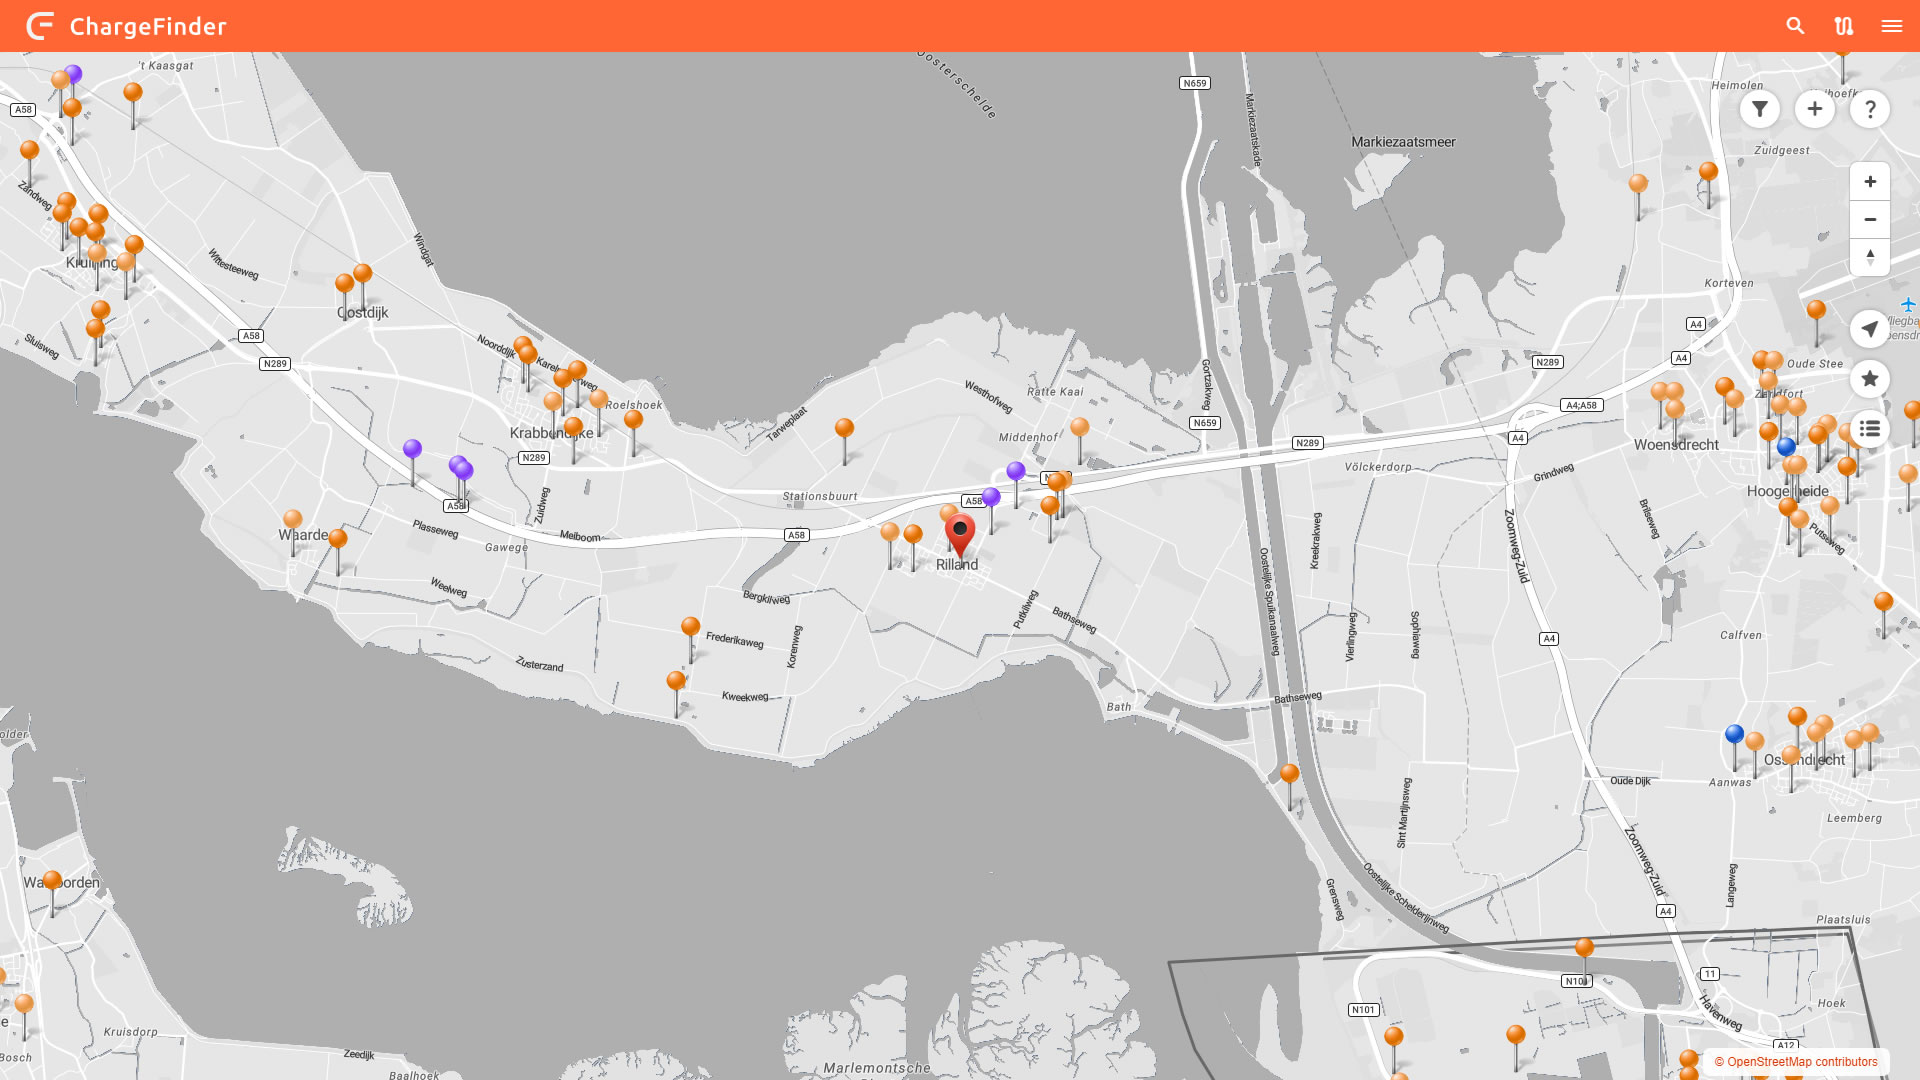Reset map bearing with compass button
Viewport: 1920px width, 1080px height.
pos(1869,257)
